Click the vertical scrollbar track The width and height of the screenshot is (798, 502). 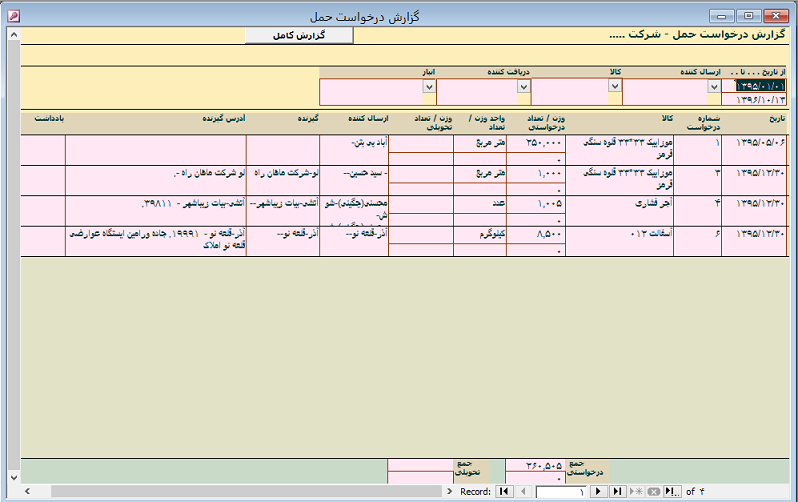pos(14,255)
